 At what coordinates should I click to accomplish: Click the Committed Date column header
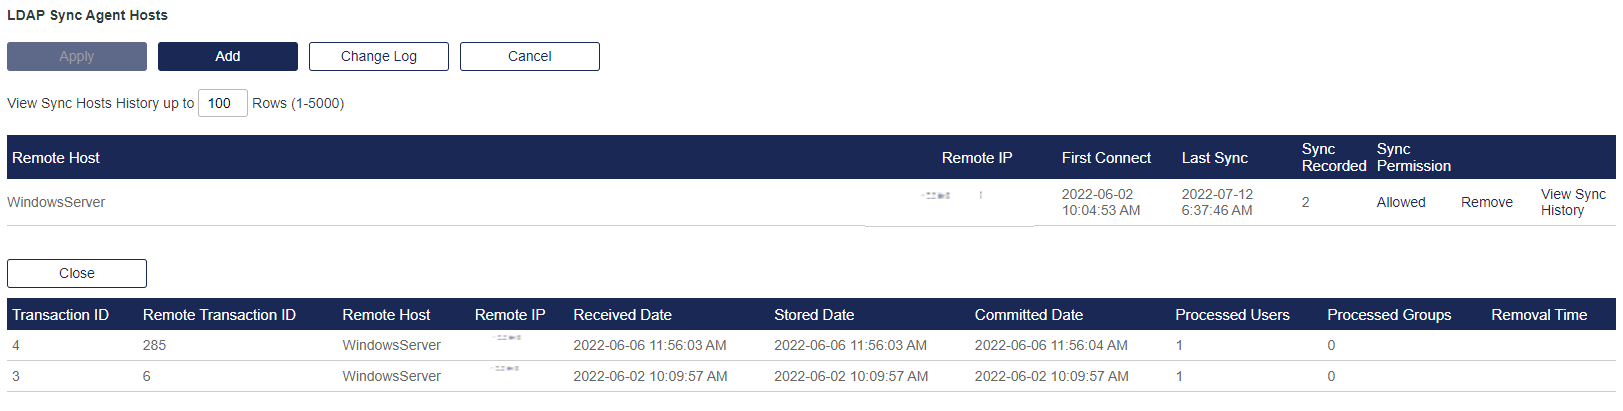tap(1028, 315)
